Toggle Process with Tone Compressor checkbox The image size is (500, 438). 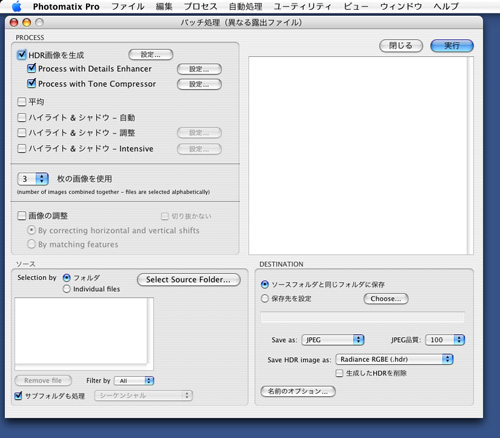[32, 83]
